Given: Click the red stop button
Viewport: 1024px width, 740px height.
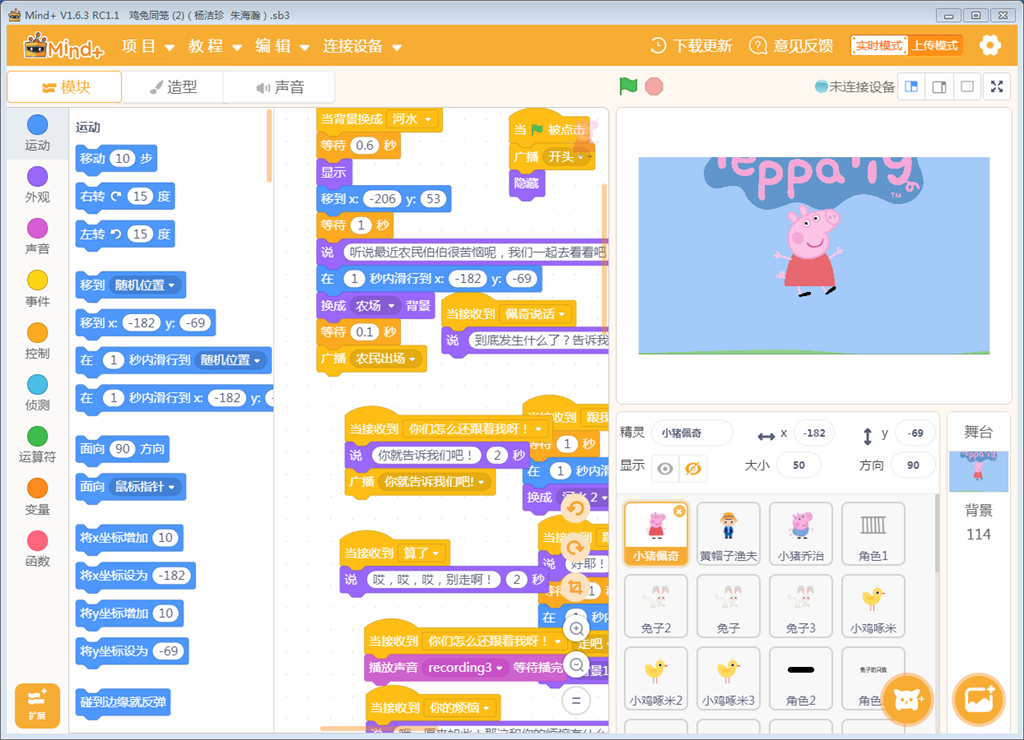Looking at the screenshot, I should tap(654, 86).
